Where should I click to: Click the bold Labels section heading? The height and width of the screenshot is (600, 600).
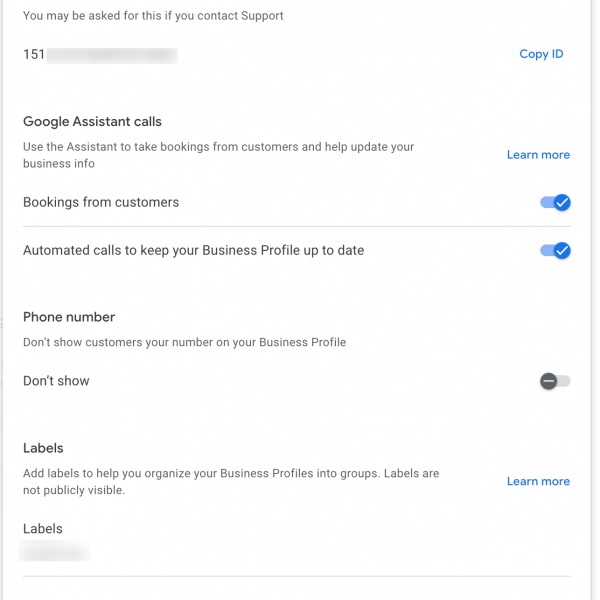pyautogui.click(x=43, y=448)
